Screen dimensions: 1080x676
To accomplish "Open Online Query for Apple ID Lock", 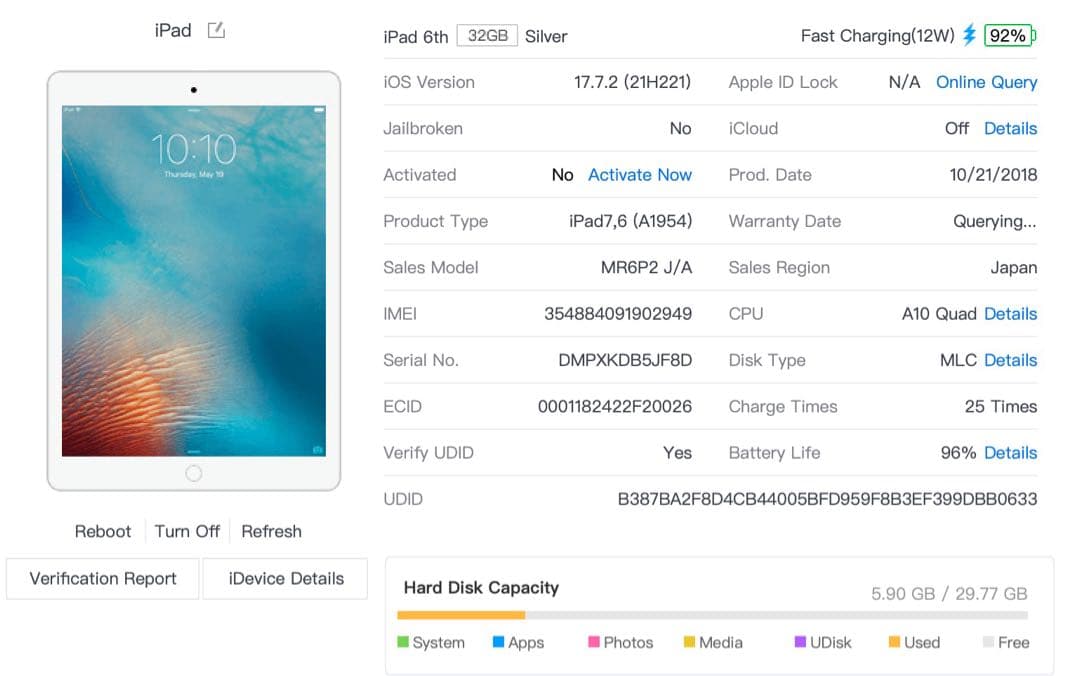I will click(986, 82).
